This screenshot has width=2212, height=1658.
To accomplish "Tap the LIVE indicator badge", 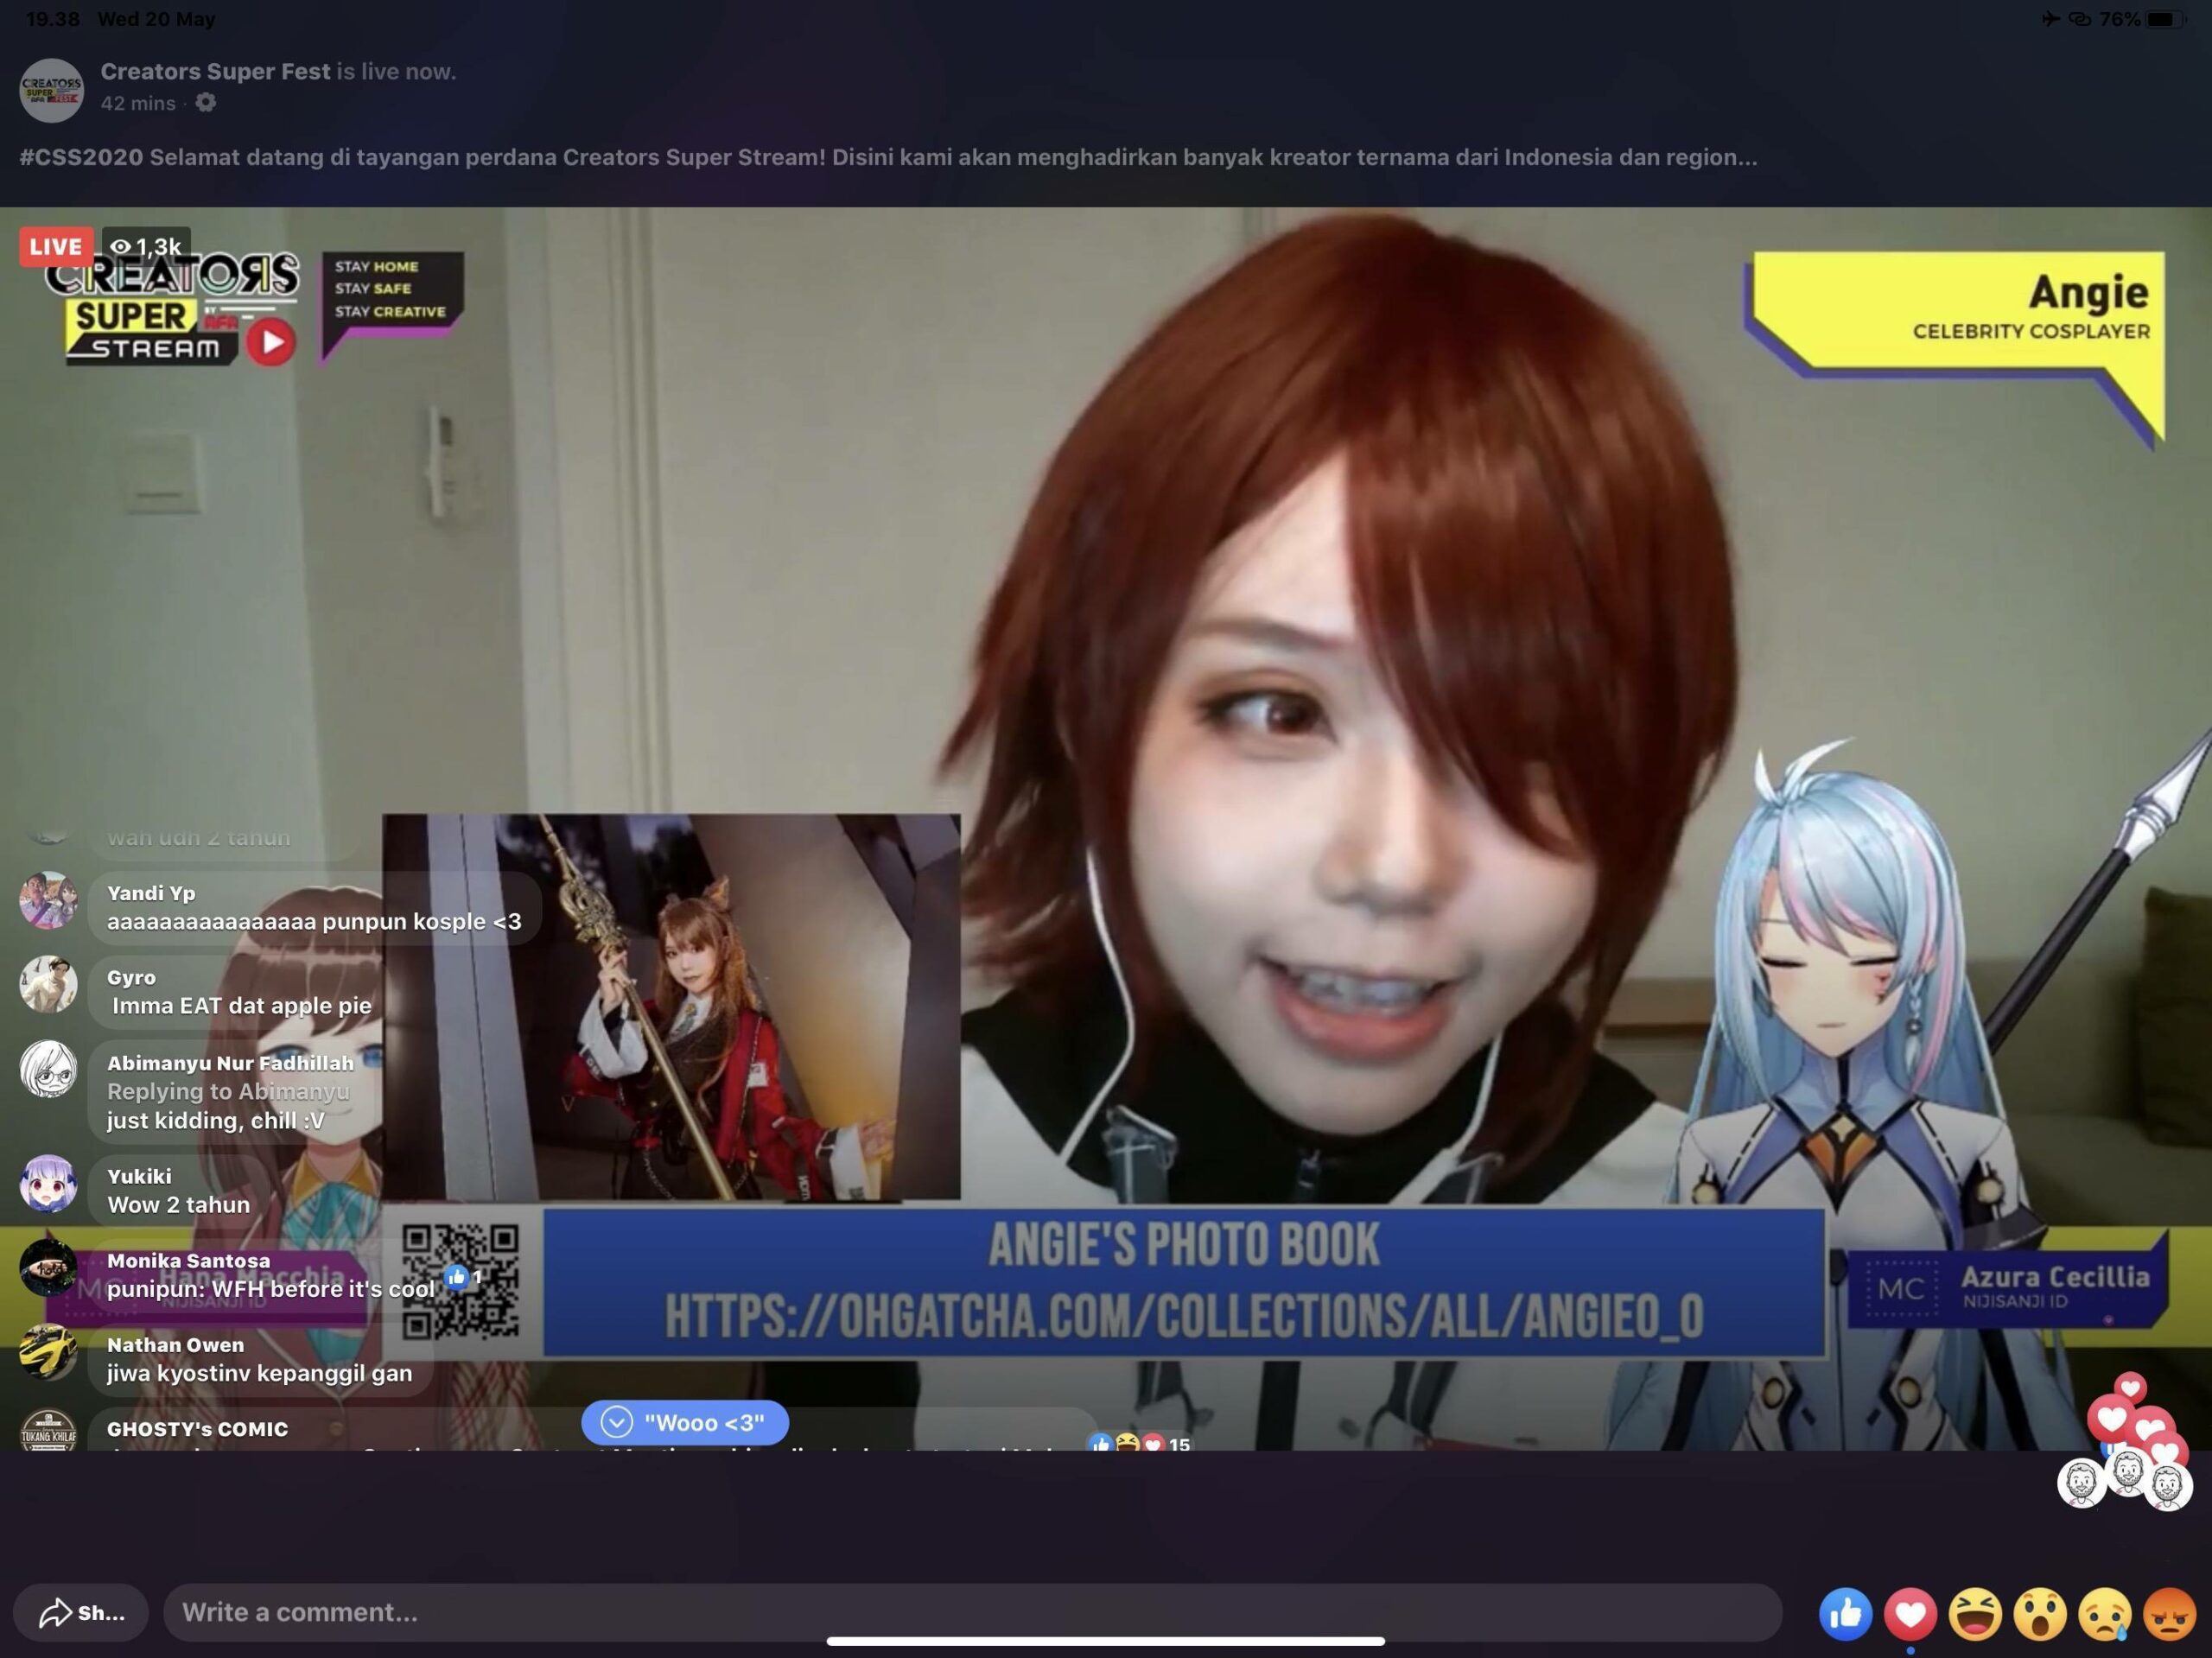I will tap(55, 246).
